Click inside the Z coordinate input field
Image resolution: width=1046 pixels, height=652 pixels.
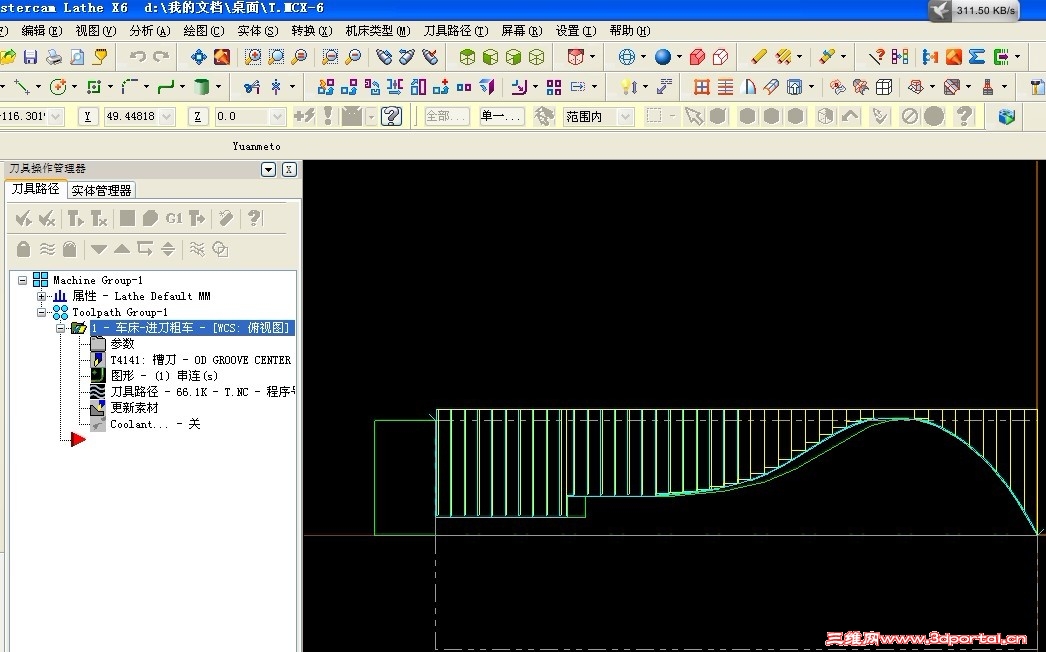(x=239, y=117)
